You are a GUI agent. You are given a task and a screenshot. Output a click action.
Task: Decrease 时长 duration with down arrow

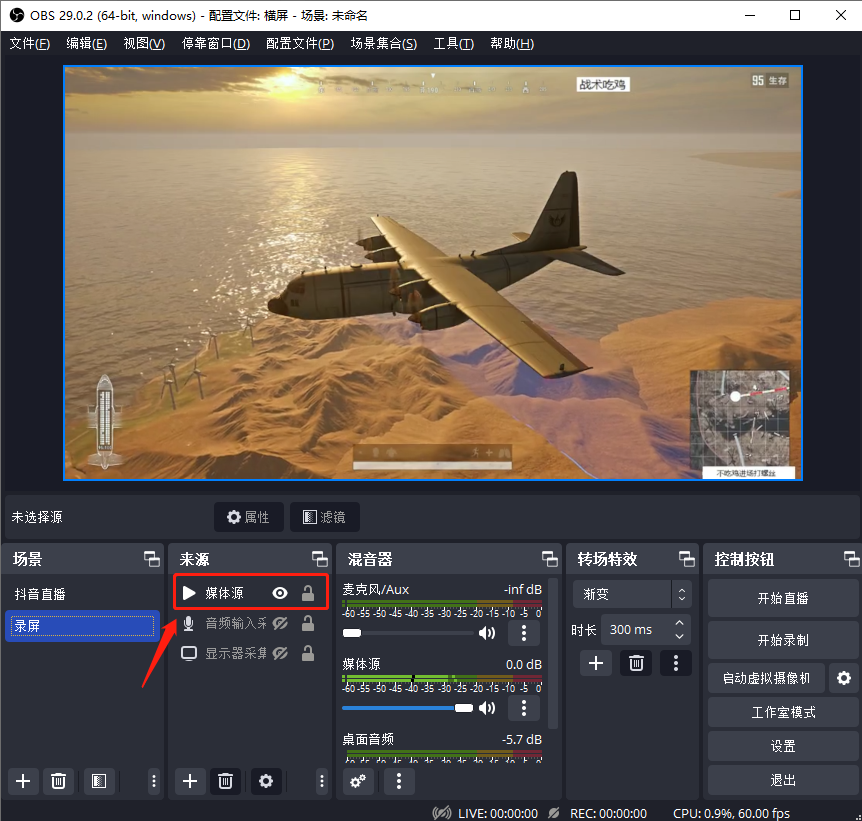679,636
